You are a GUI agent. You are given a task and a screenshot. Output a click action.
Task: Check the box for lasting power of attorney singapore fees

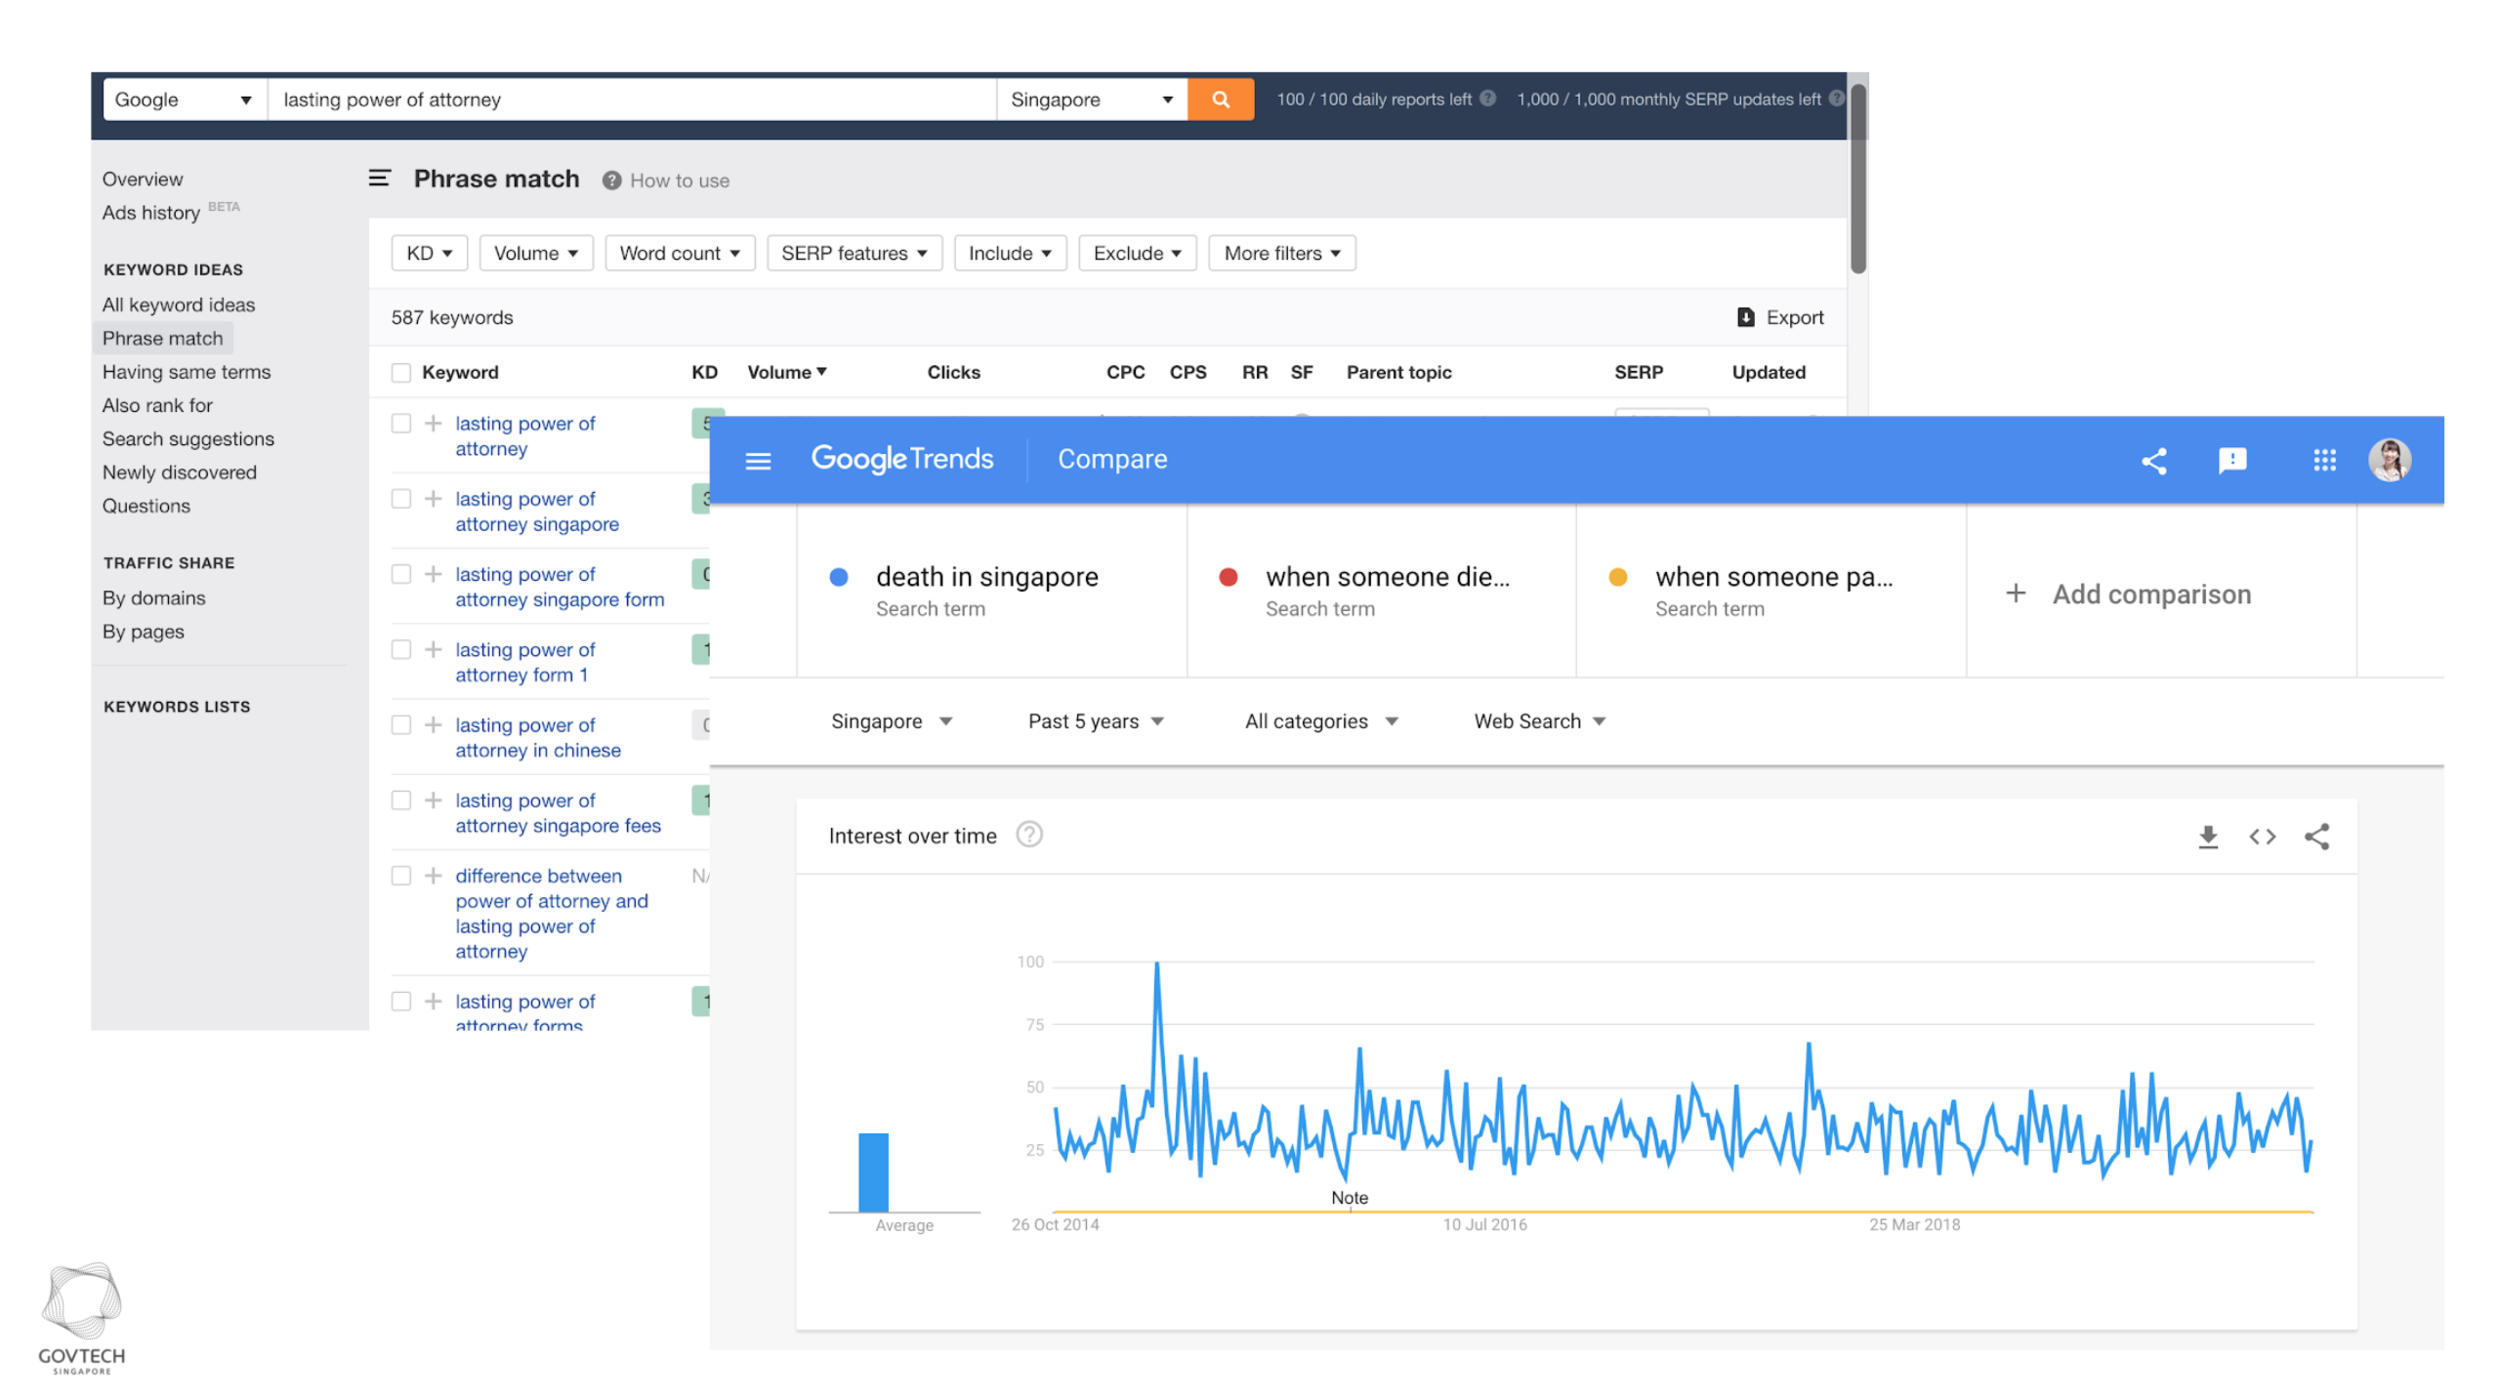pyautogui.click(x=401, y=800)
